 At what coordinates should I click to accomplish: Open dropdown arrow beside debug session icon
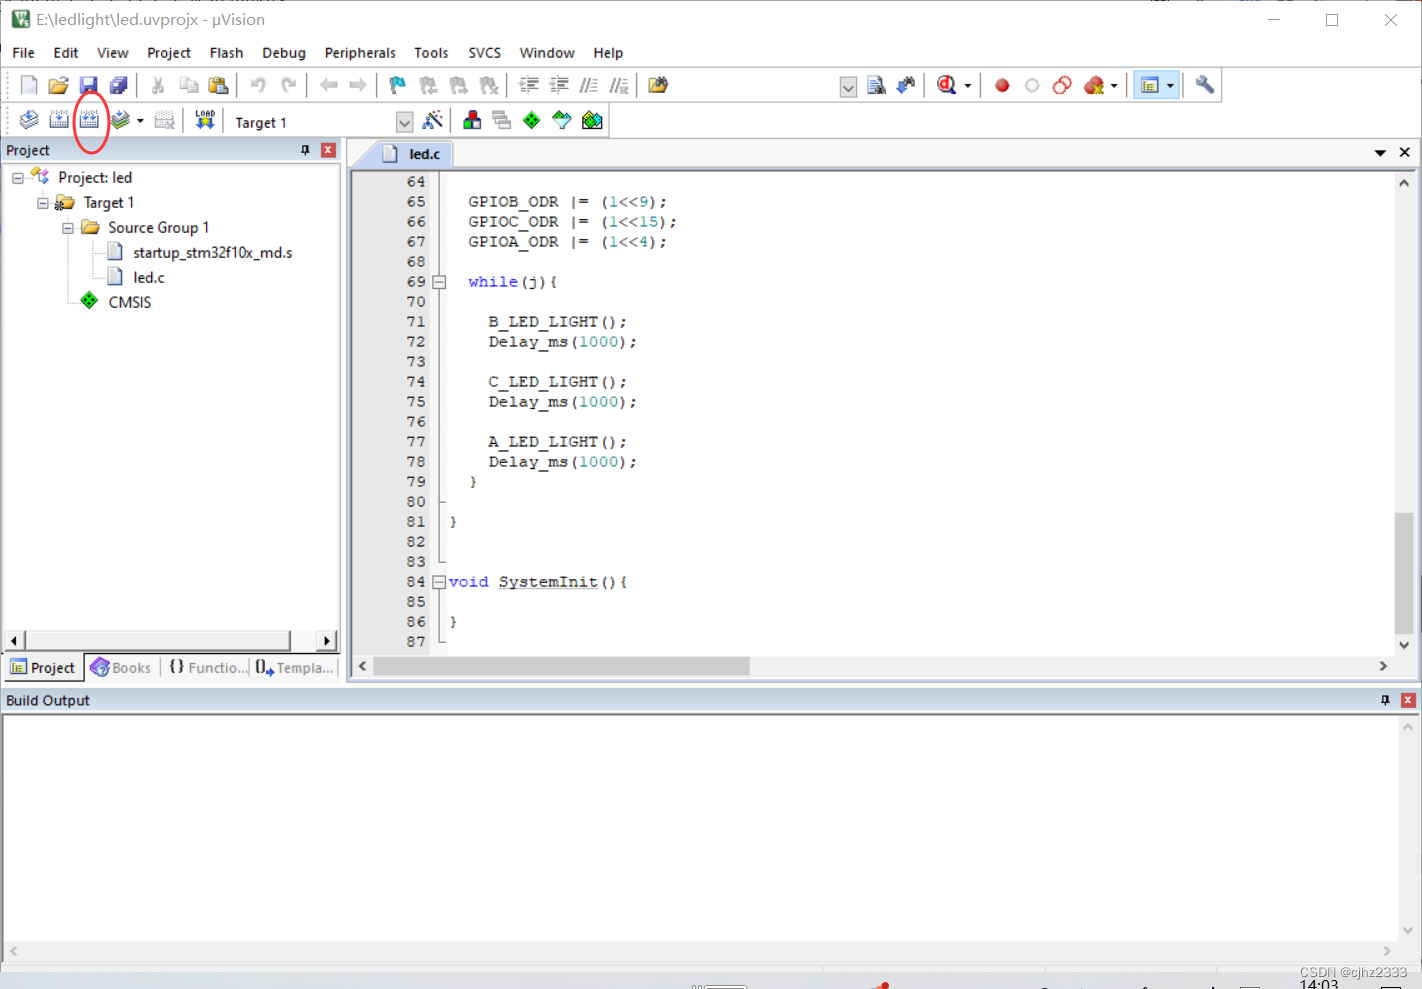(x=967, y=86)
